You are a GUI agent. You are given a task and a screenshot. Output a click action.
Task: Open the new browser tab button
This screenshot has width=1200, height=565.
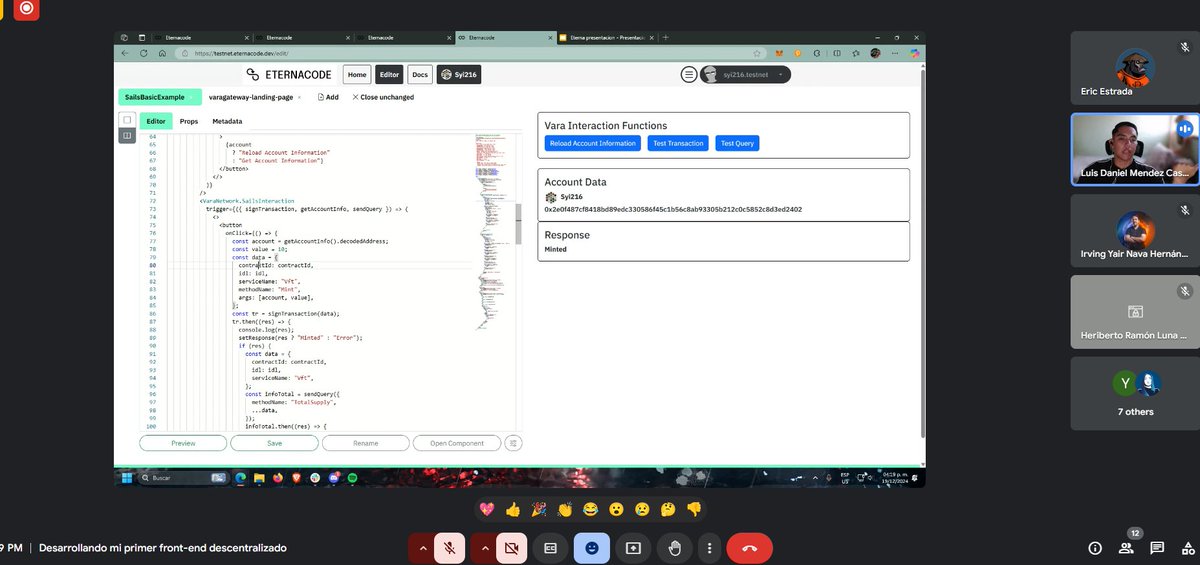pos(666,37)
